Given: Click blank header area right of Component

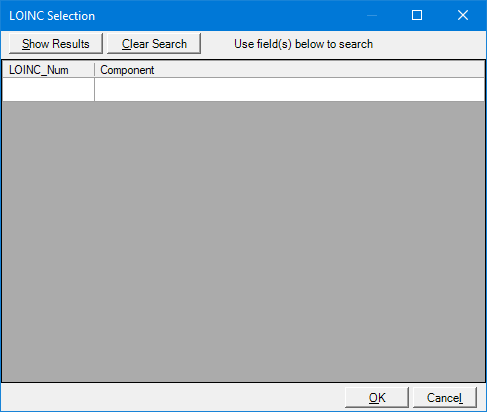Looking at the screenshot, I should click(320, 70).
